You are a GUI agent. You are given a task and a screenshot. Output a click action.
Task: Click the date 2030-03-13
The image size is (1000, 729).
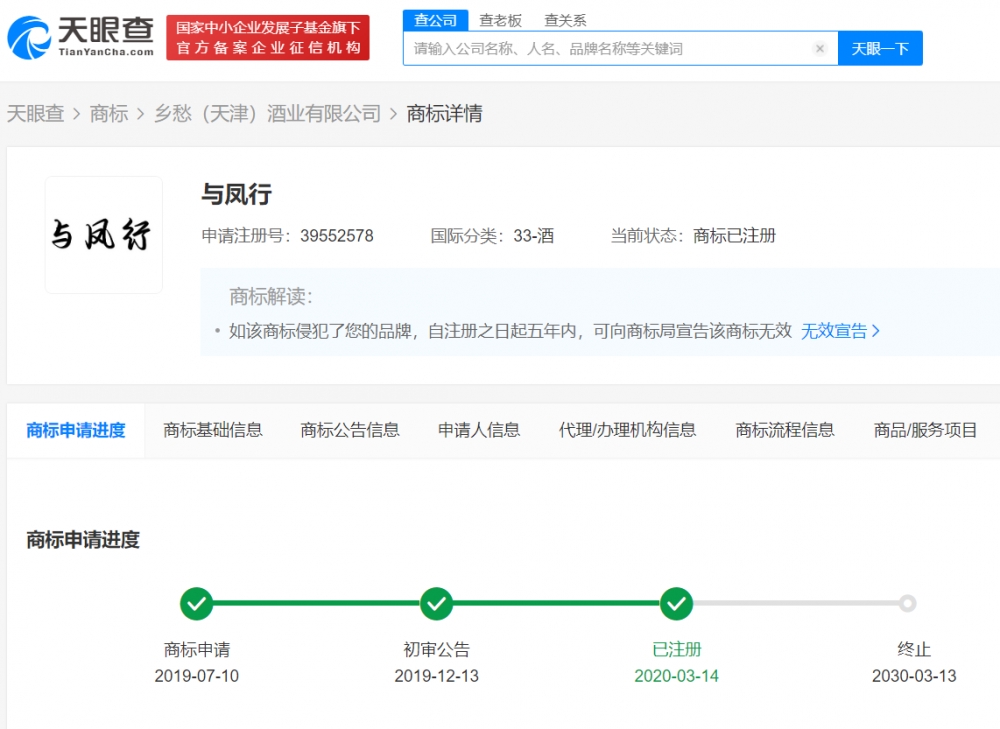(914, 676)
